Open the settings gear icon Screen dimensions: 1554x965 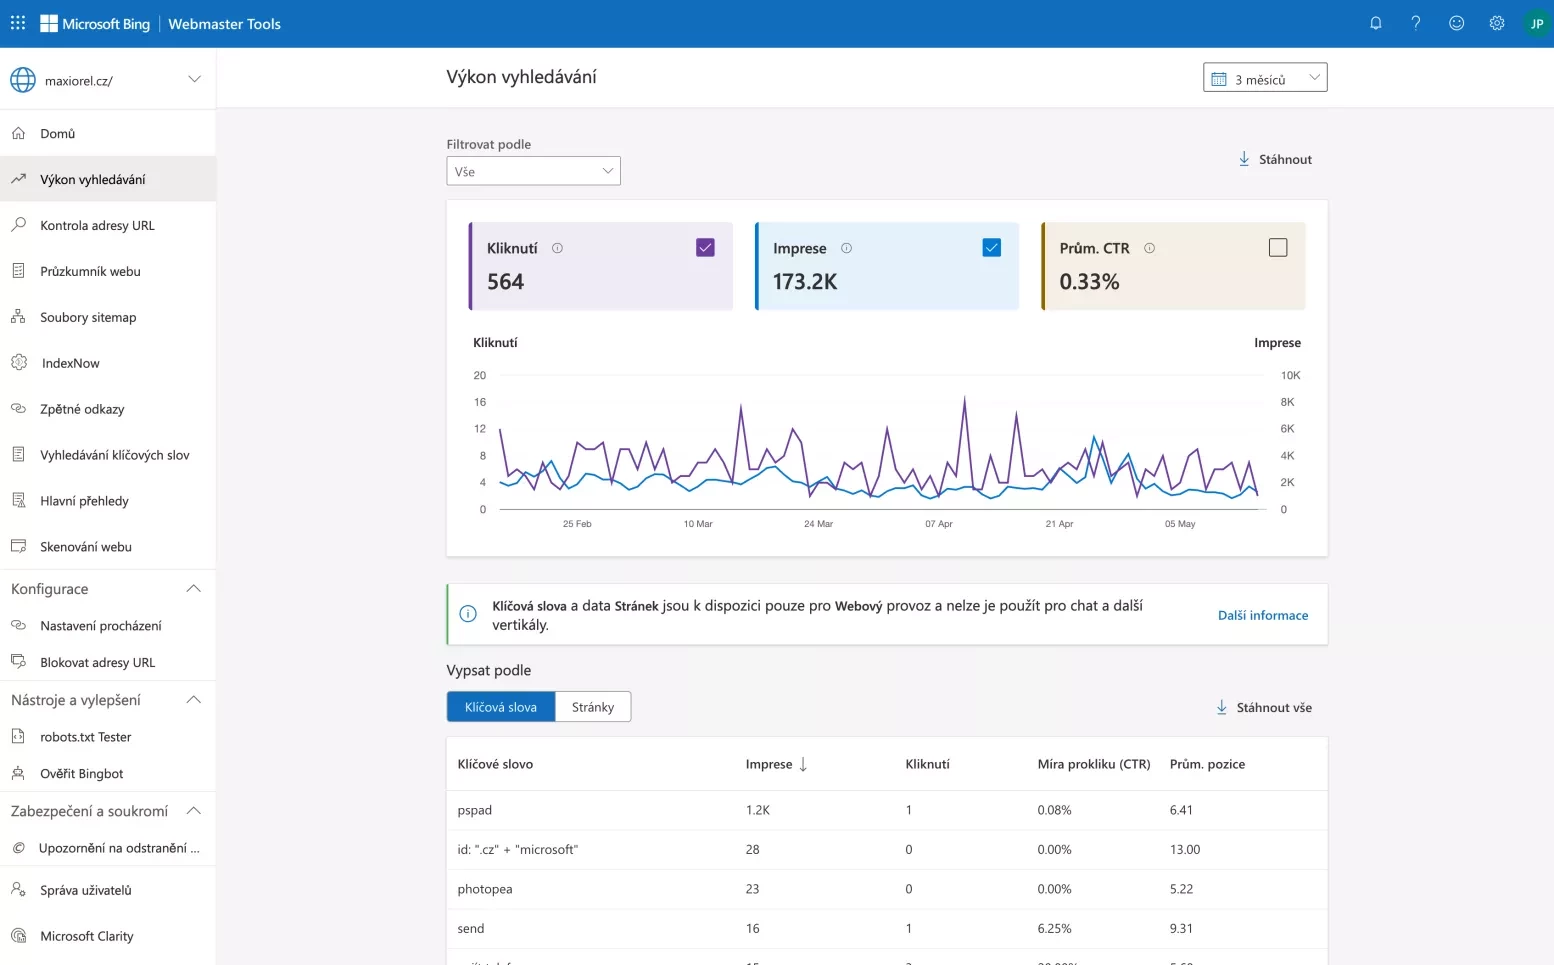(x=1497, y=23)
